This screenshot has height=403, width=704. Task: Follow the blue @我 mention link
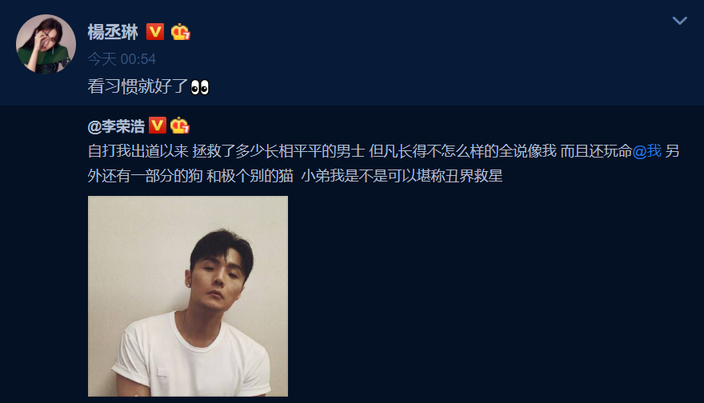647,151
